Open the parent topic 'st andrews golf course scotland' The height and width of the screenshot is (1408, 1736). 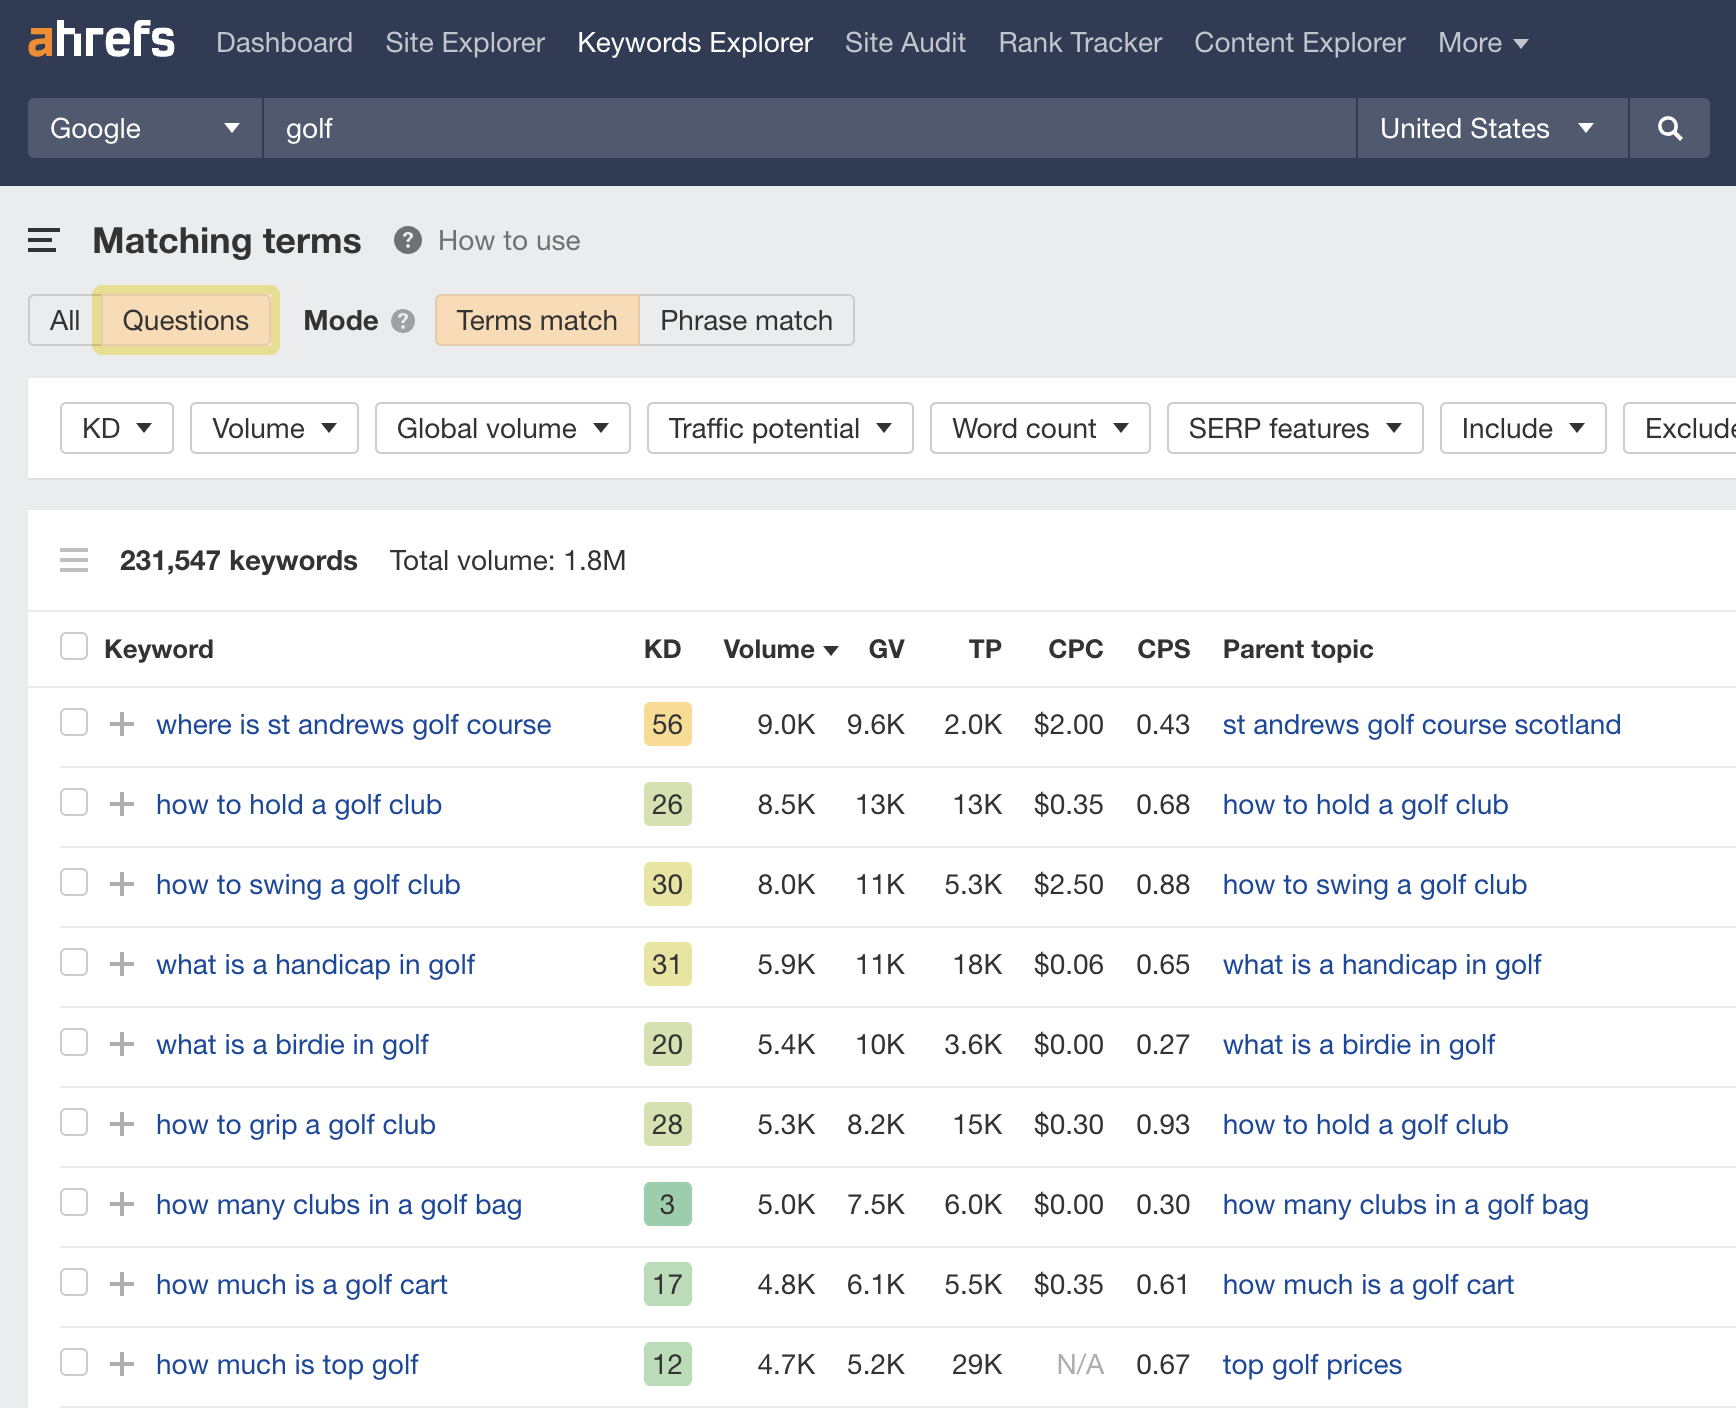point(1421,724)
